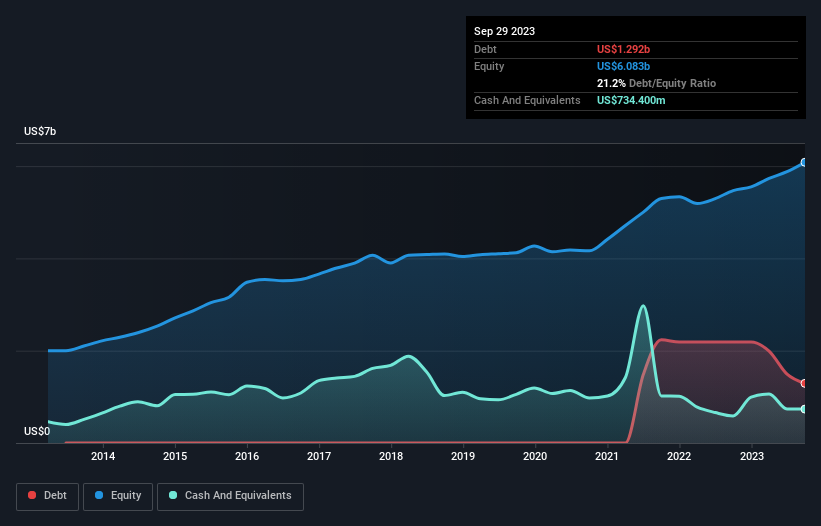Click the 21.2% Debt/Equity Ratio text
The width and height of the screenshot is (821, 526).
(656, 83)
